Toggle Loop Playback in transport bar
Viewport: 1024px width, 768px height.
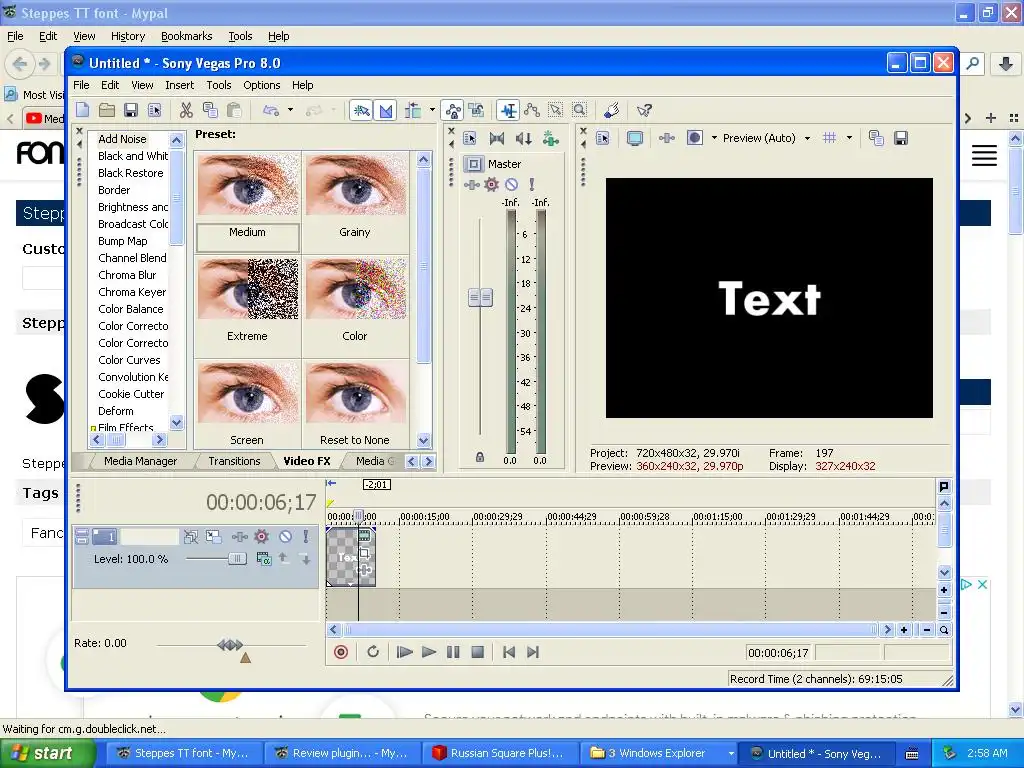pos(373,652)
